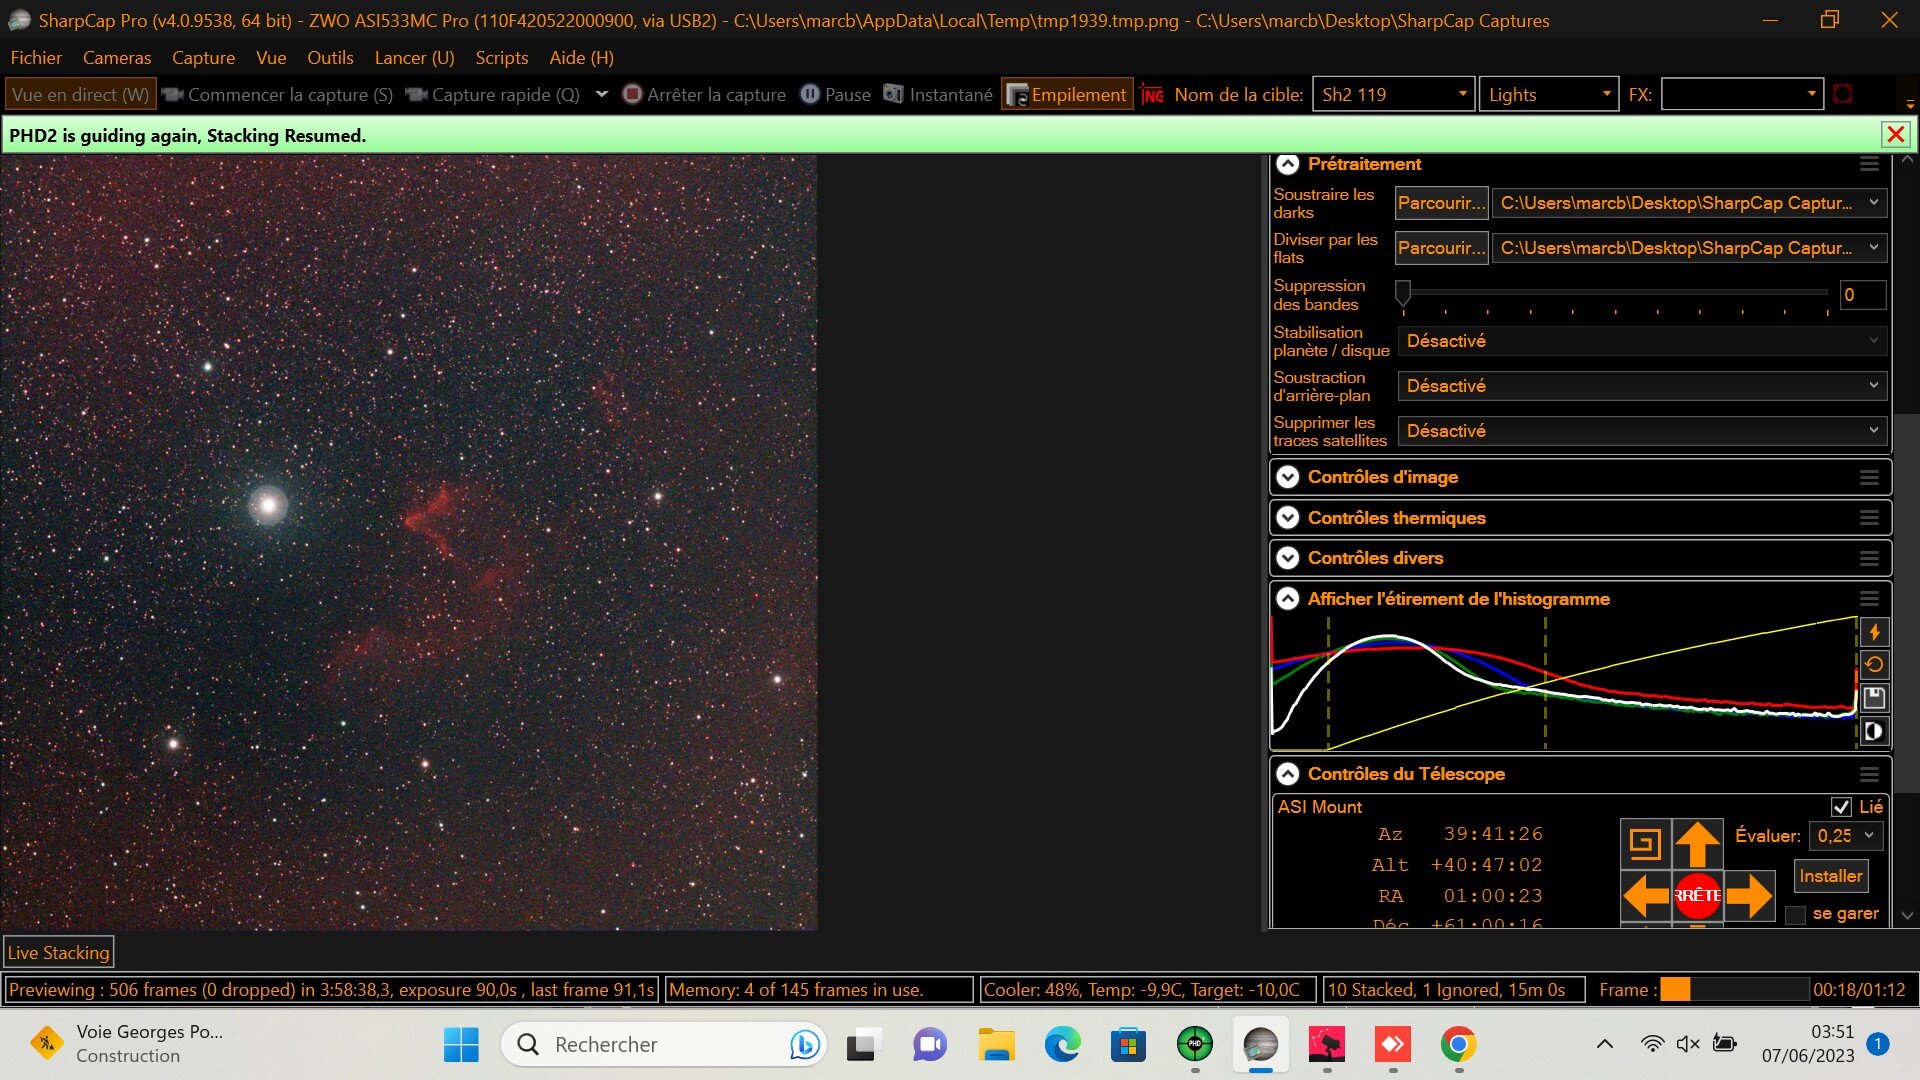The image size is (1920, 1080).
Task: Dismiss the PHD2 guiding notification bar
Action: coord(1895,135)
